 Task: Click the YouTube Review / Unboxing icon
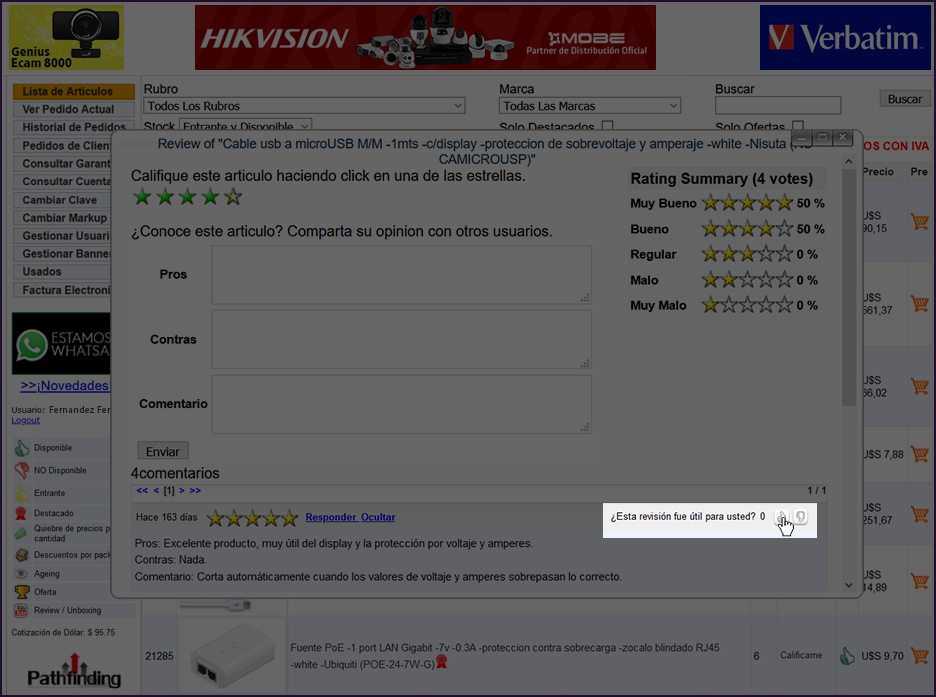coord(23,610)
